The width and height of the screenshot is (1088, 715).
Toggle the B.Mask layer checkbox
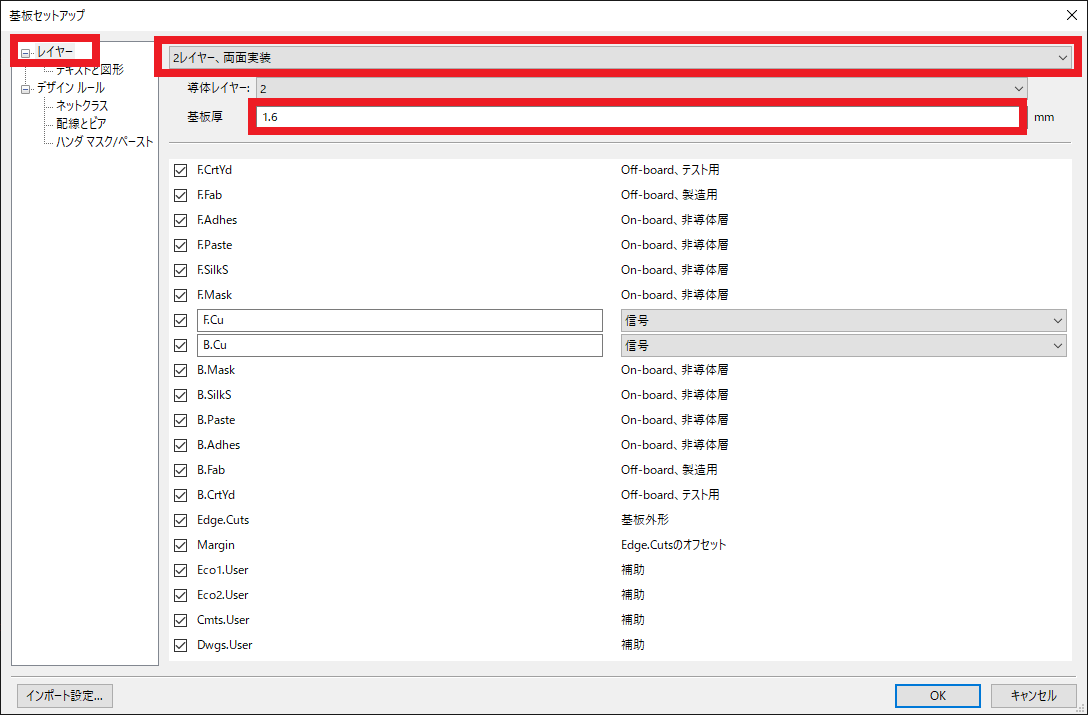pyautogui.click(x=181, y=370)
